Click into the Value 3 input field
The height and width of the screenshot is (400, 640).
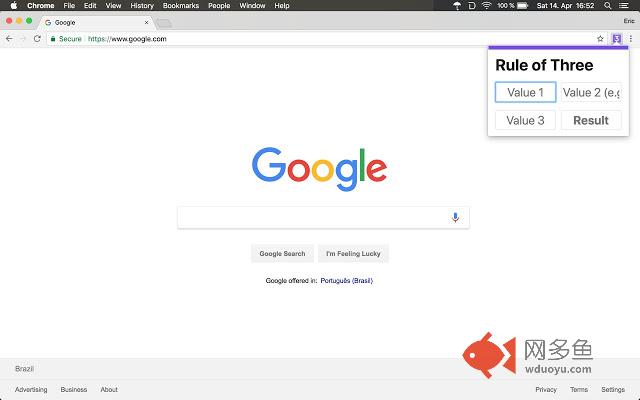[x=525, y=120]
